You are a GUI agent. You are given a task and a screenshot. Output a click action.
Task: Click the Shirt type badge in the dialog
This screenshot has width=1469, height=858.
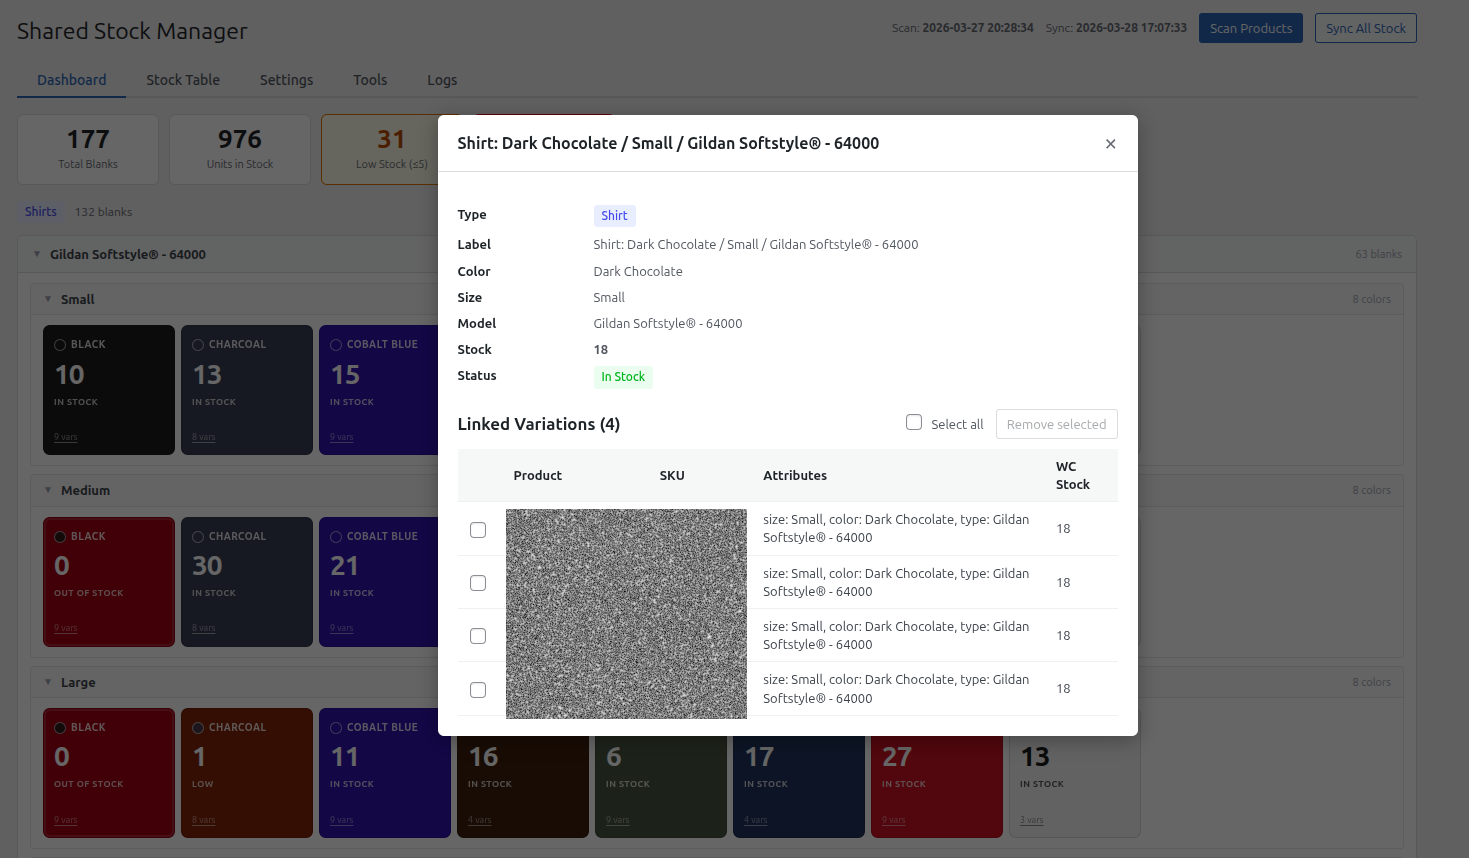click(614, 216)
